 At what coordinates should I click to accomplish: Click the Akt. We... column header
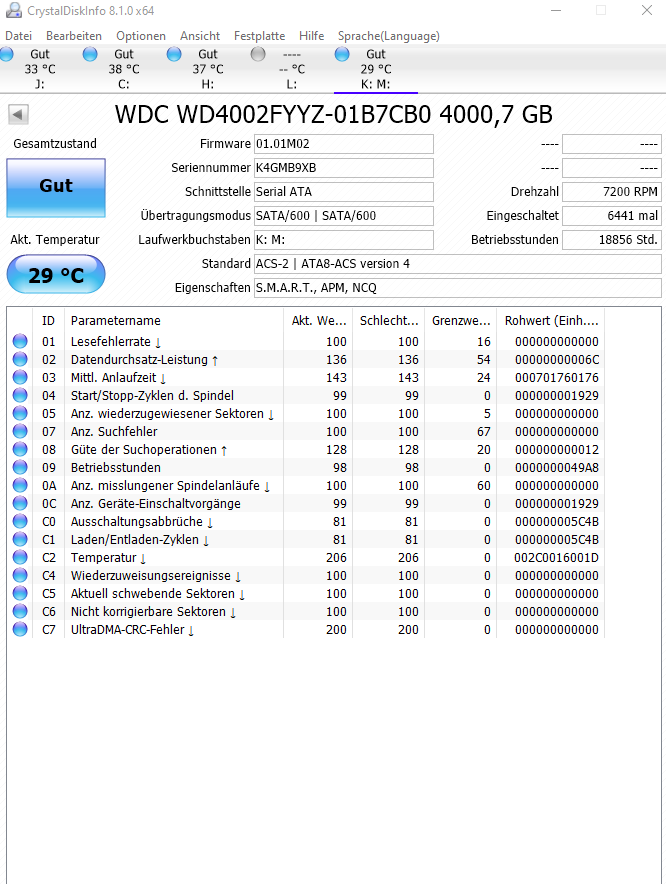318,321
